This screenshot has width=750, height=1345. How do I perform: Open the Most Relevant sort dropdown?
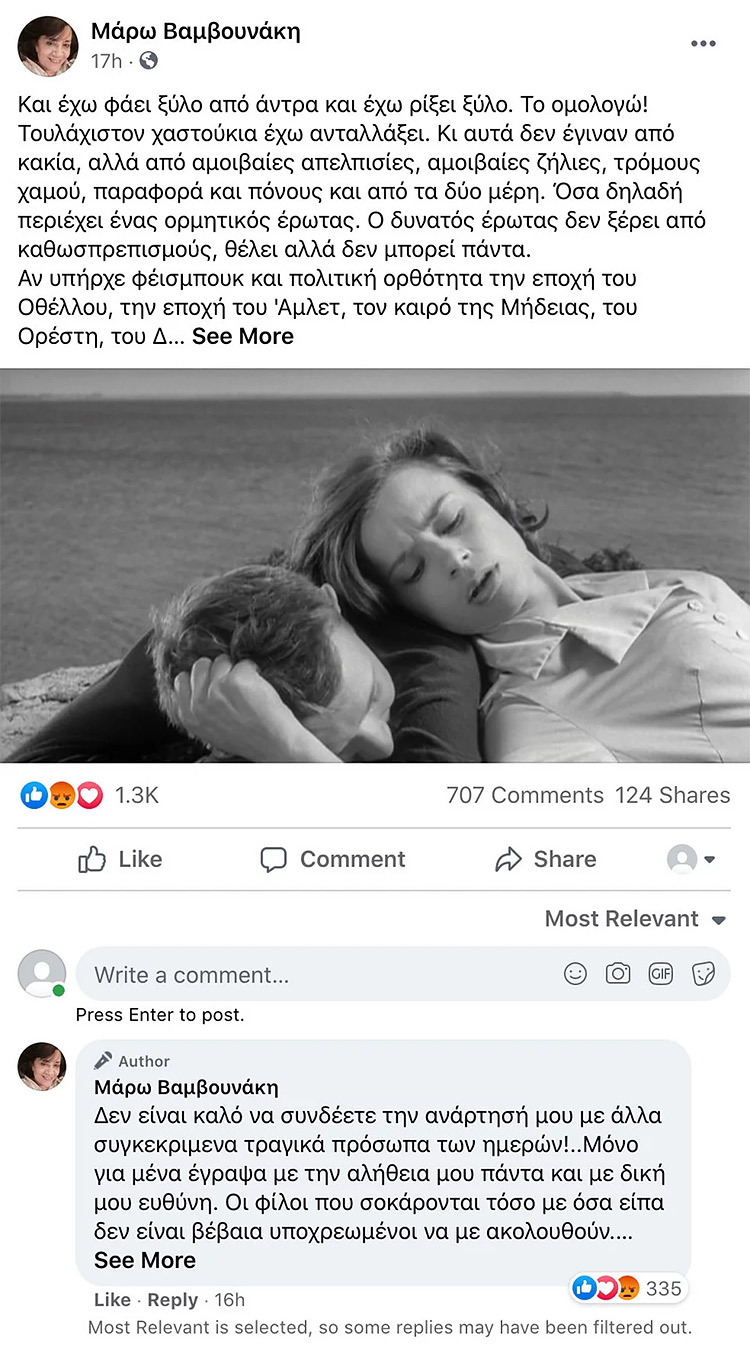tap(635, 919)
